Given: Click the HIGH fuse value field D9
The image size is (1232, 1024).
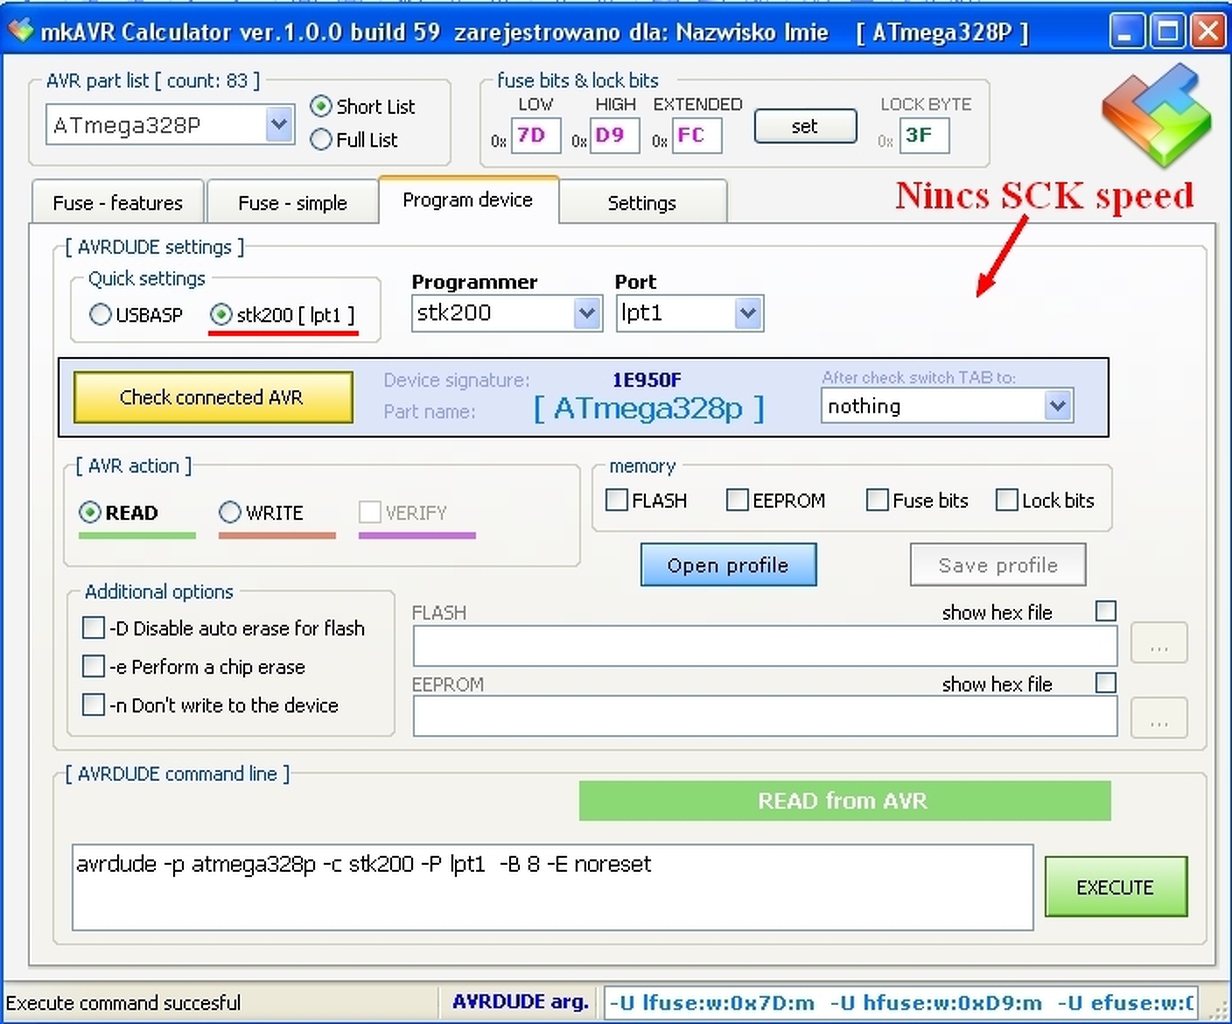Looking at the screenshot, I should tap(615, 135).
